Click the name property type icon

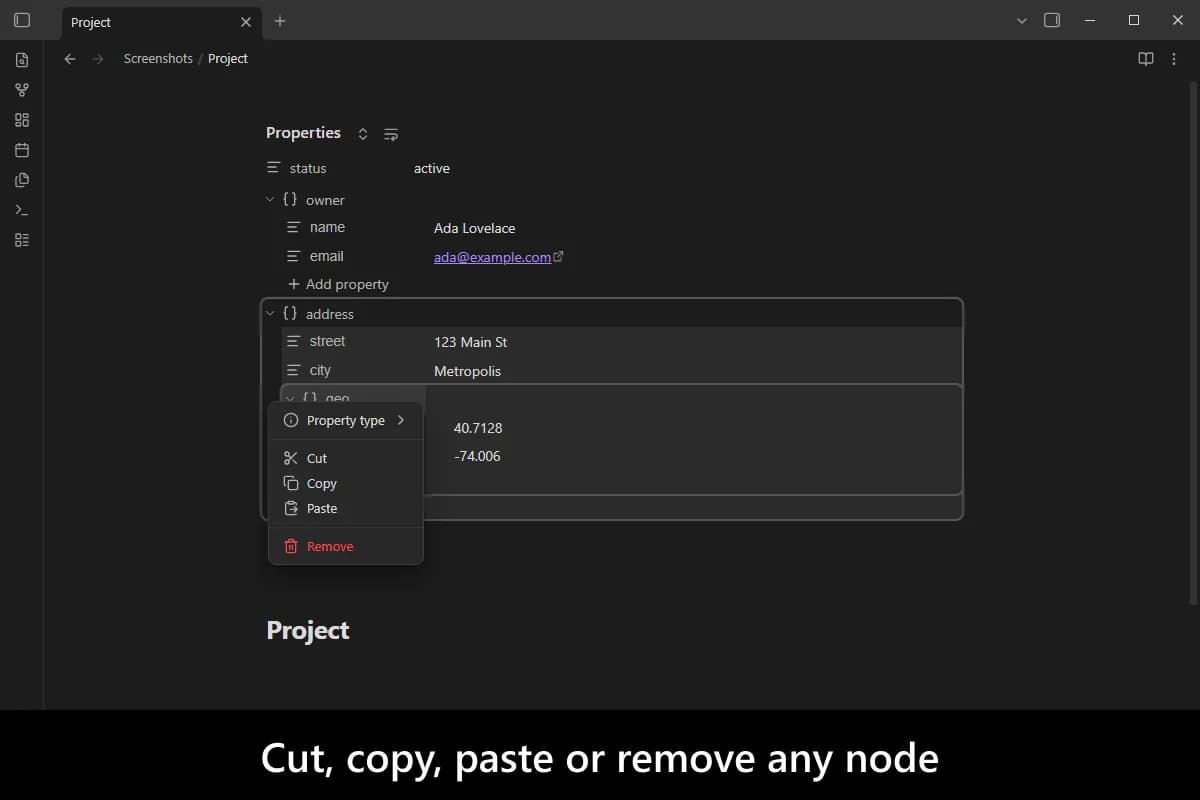(x=294, y=227)
